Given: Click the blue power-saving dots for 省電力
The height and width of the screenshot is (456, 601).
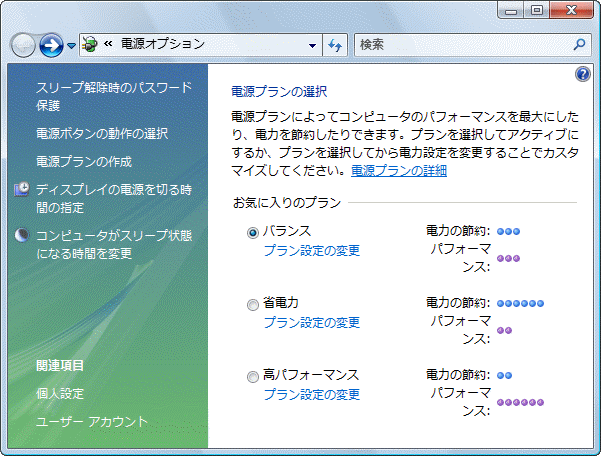Looking at the screenshot, I should click(520, 303).
